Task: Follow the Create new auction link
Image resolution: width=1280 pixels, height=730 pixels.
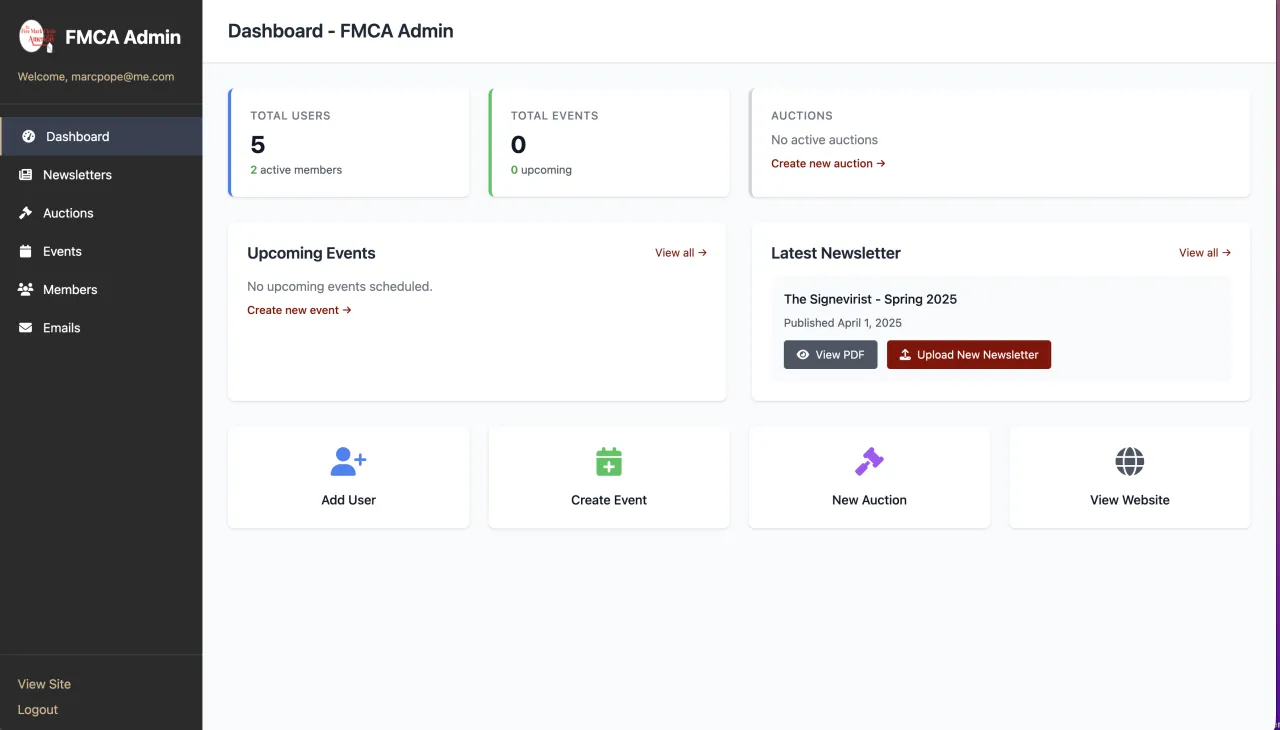Action: 828,164
